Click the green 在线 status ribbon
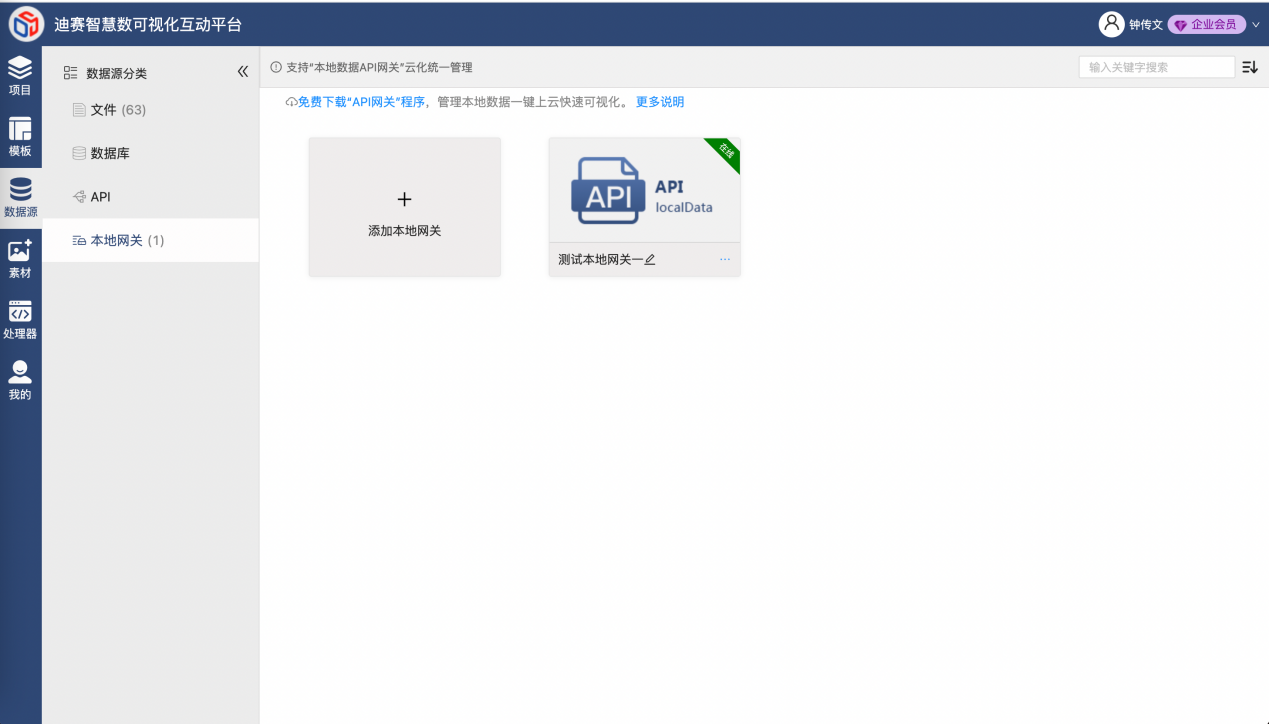Screen dimensions: 1269x724 point(726,152)
